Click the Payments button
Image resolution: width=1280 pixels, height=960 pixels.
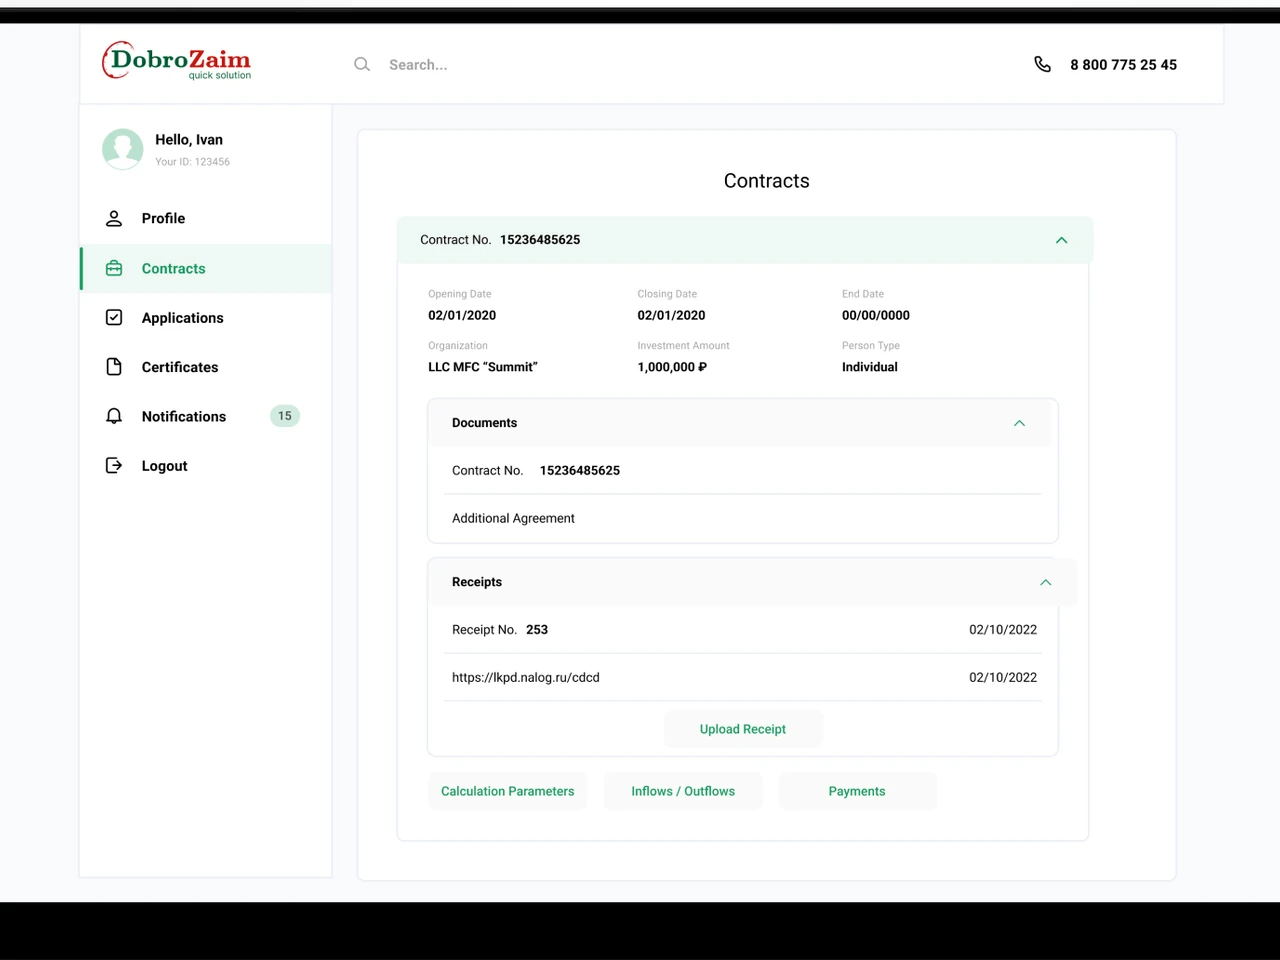857,791
